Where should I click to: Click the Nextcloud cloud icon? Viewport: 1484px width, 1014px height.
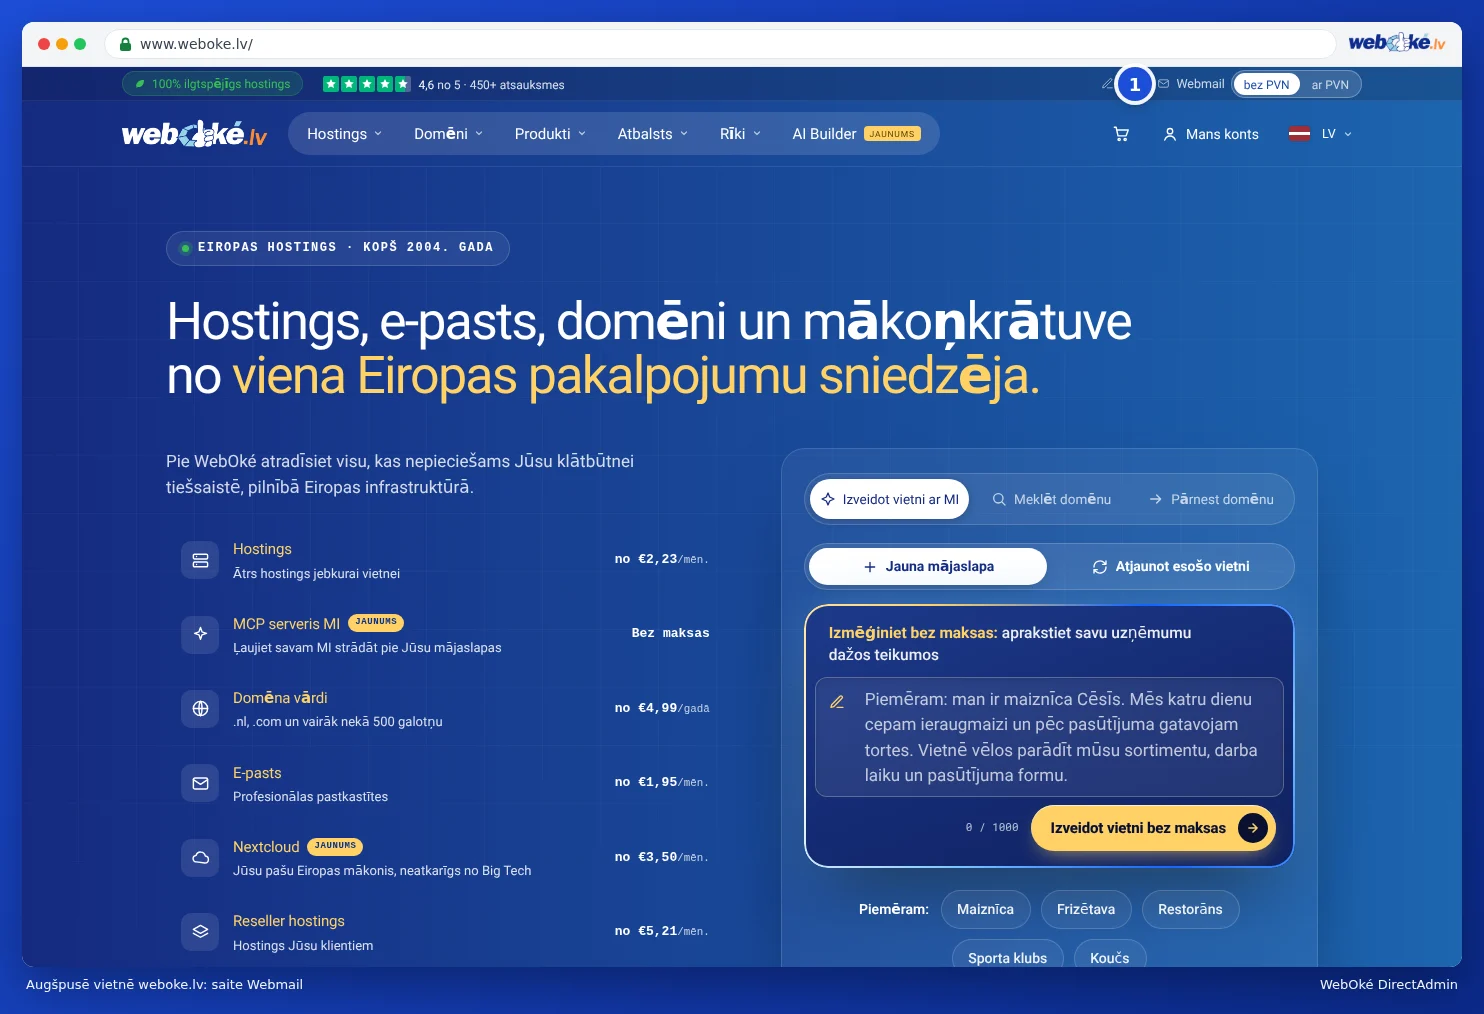point(200,858)
